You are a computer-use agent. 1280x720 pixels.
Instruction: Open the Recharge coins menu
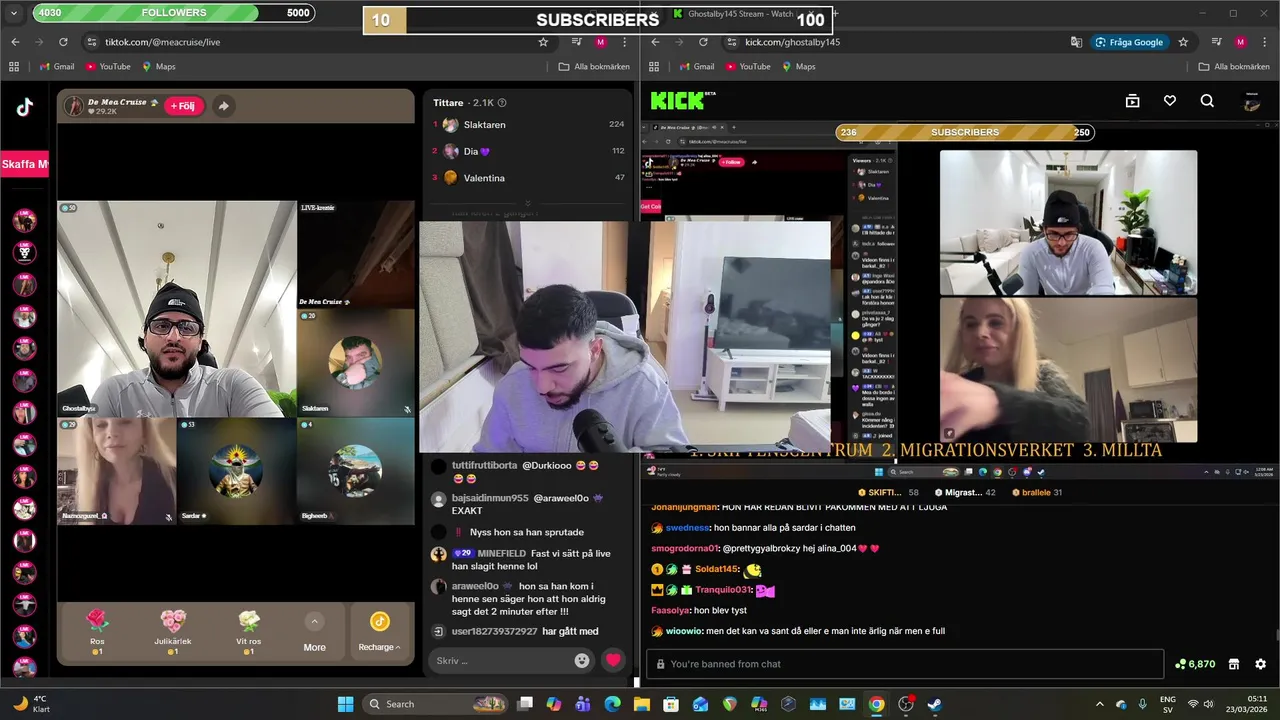pos(379,632)
